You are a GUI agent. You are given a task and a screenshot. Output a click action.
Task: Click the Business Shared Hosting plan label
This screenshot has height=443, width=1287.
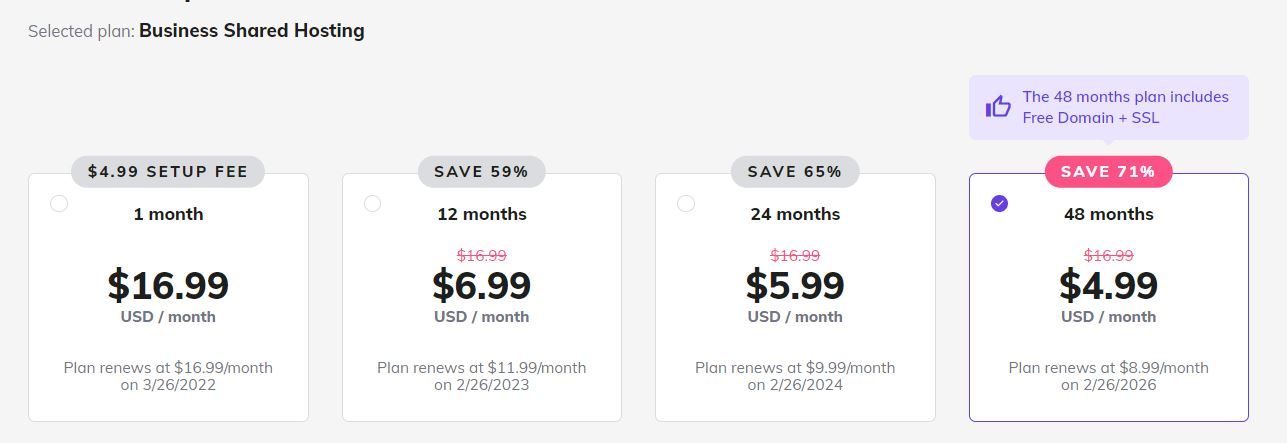[252, 31]
